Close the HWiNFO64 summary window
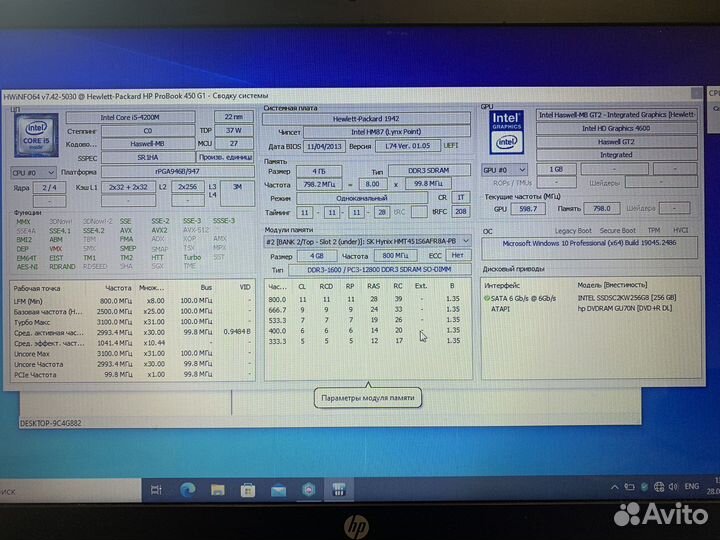The width and height of the screenshot is (720, 540). 696,93
